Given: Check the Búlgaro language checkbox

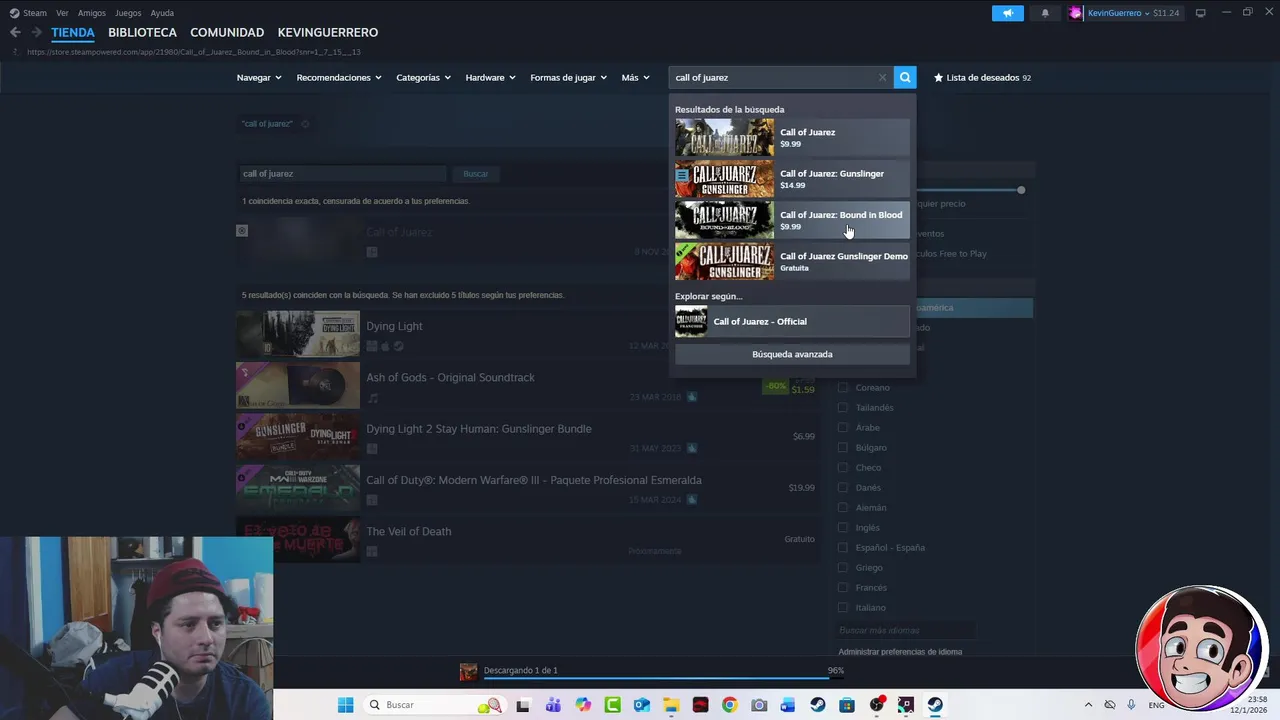Looking at the screenshot, I should (x=842, y=447).
